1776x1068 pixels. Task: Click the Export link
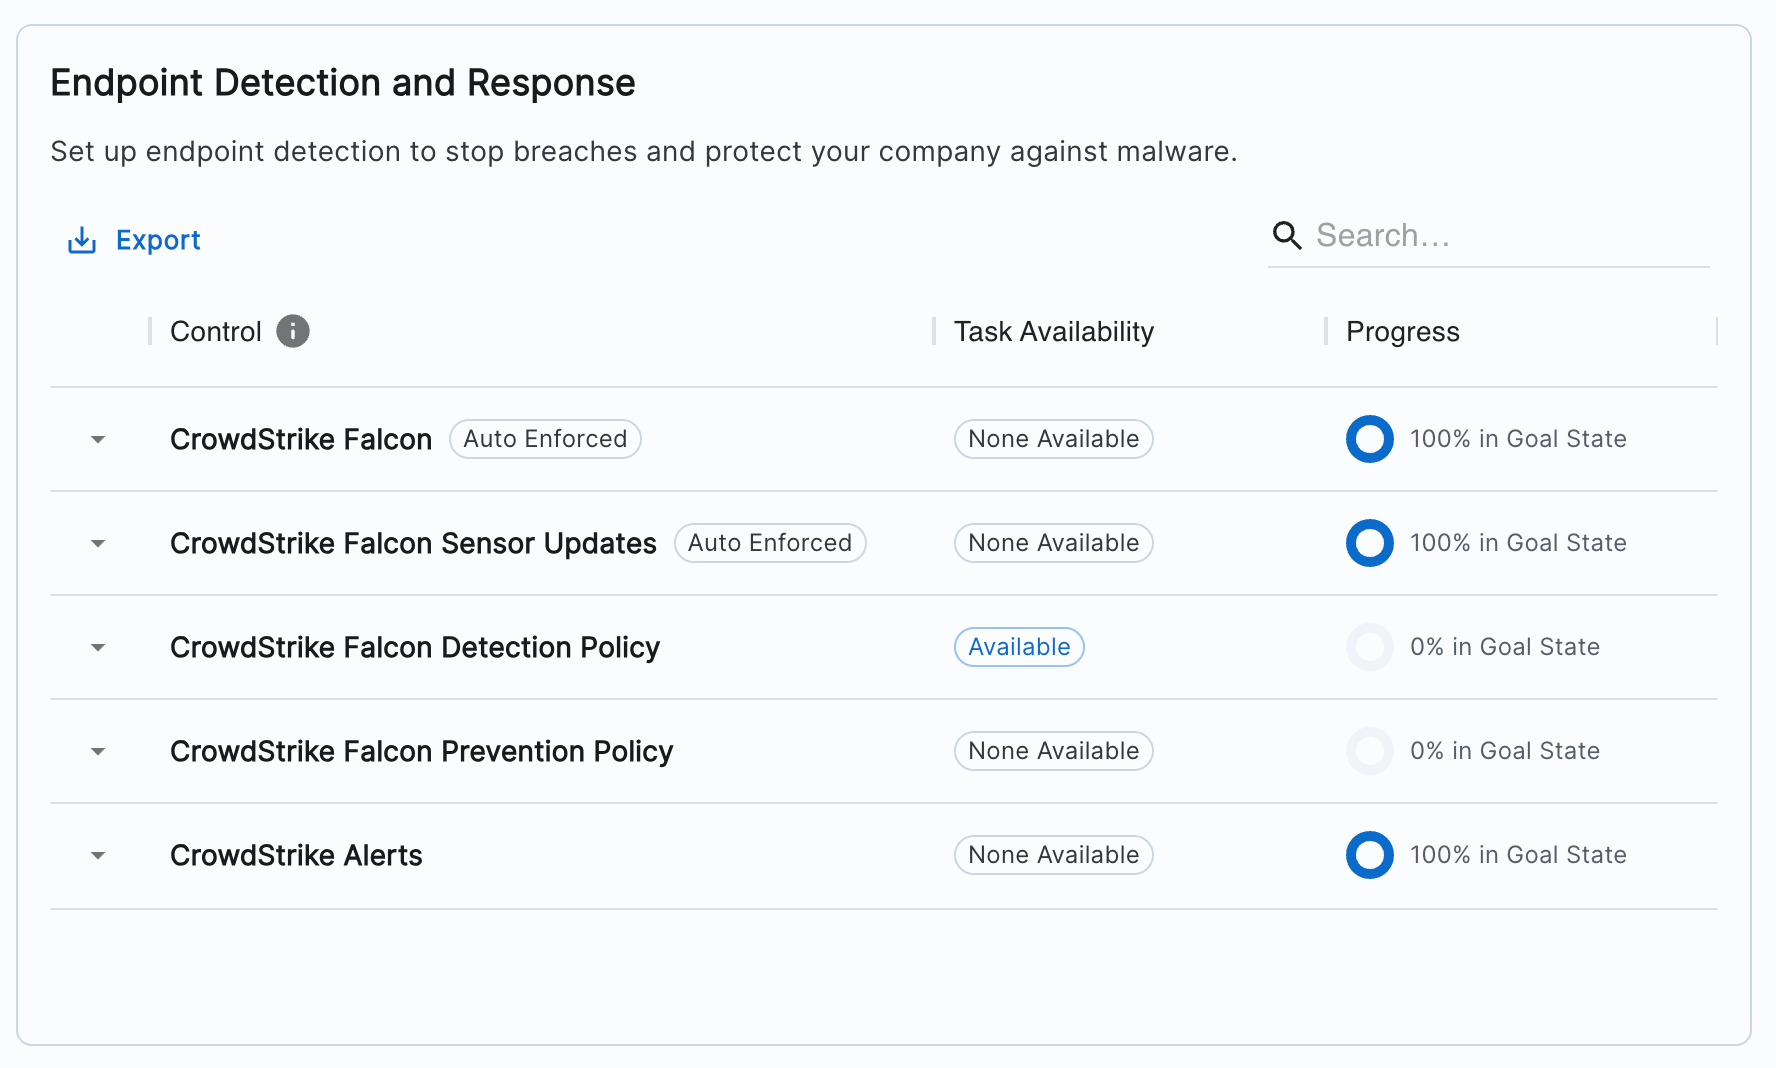coord(158,240)
